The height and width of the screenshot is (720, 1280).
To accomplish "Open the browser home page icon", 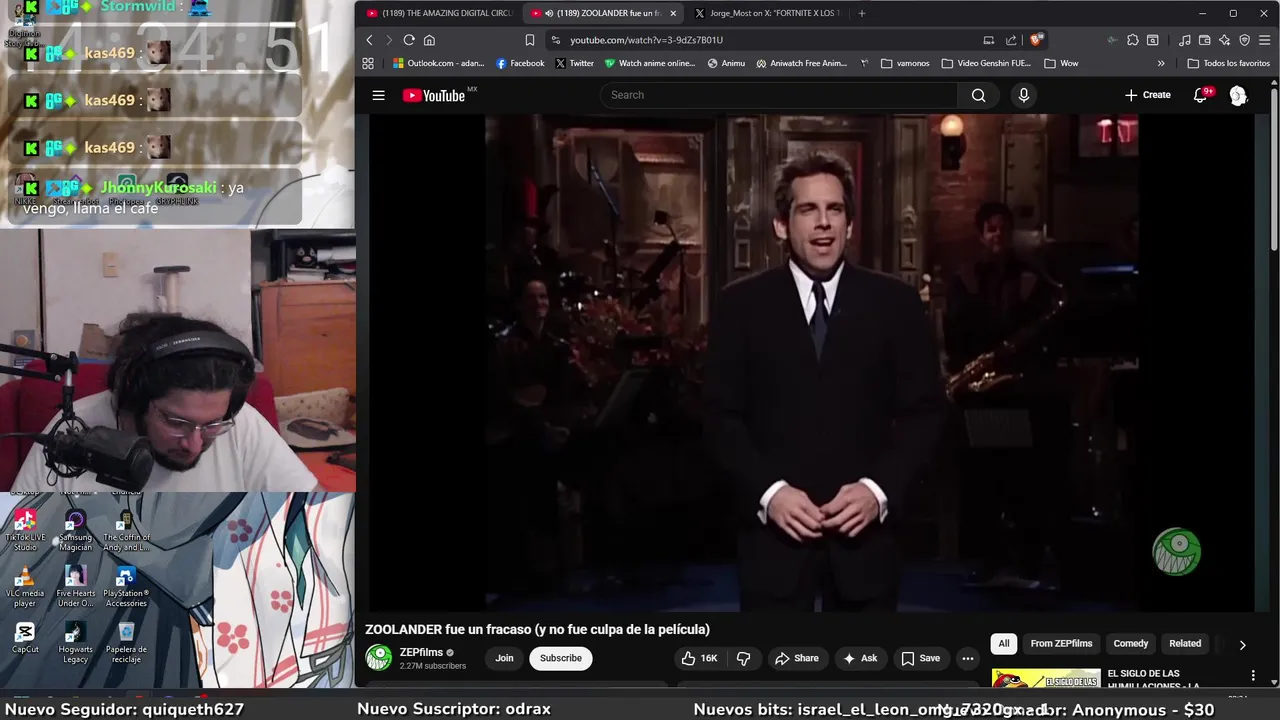I will click(x=429, y=40).
